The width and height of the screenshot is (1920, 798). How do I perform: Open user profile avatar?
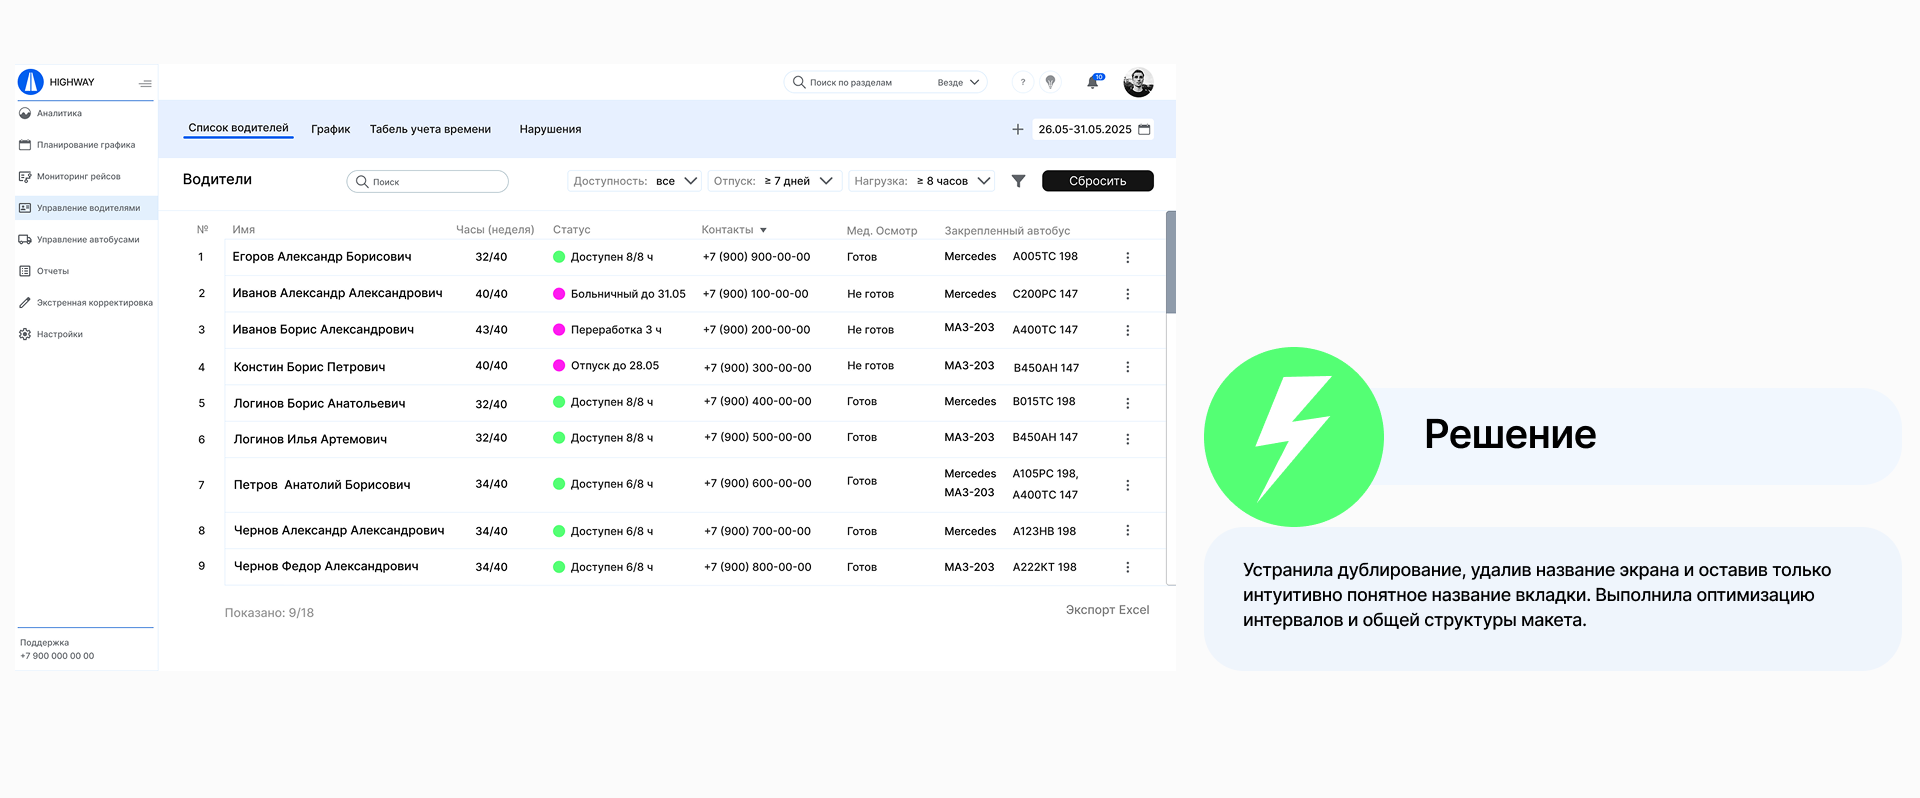tap(1138, 82)
